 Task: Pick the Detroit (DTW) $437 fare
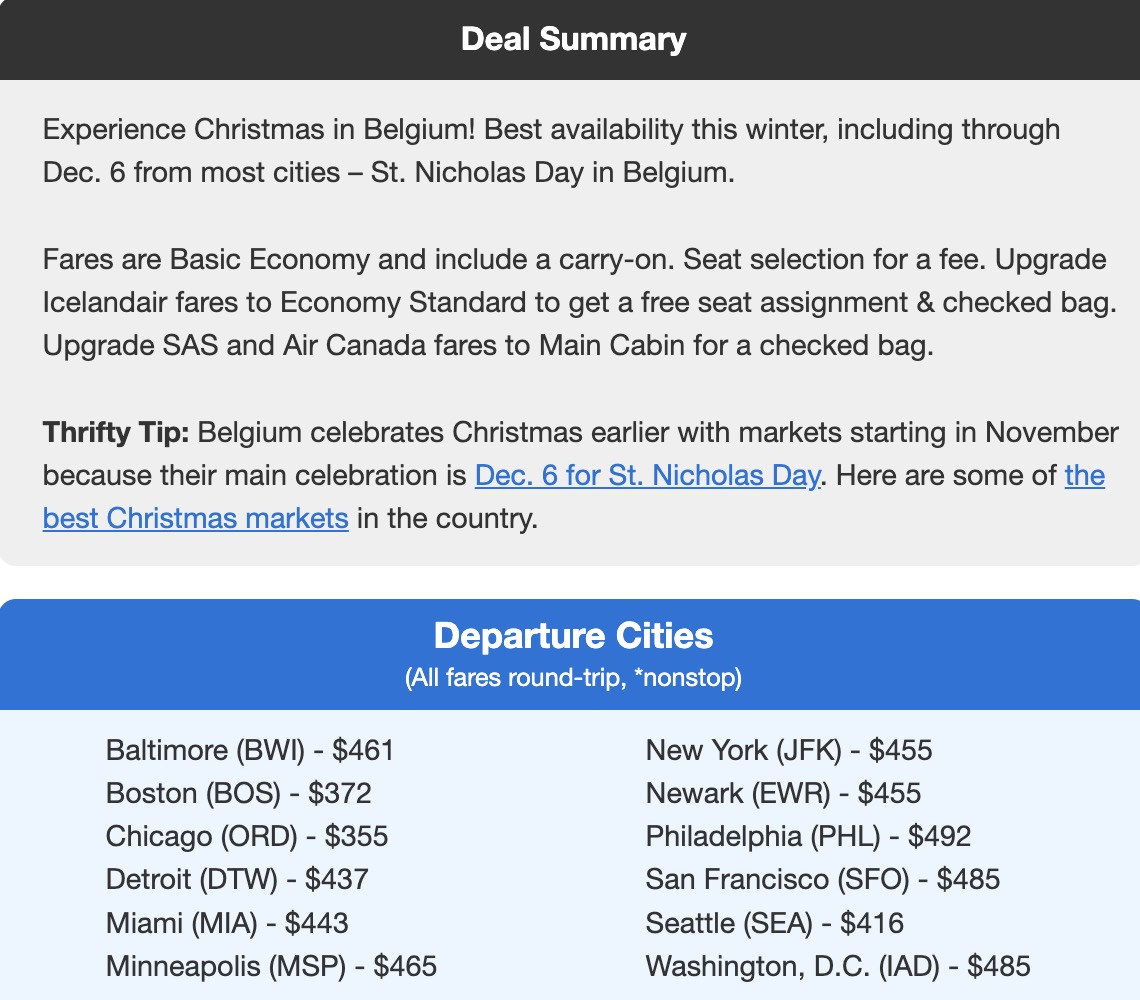click(x=237, y=879)
